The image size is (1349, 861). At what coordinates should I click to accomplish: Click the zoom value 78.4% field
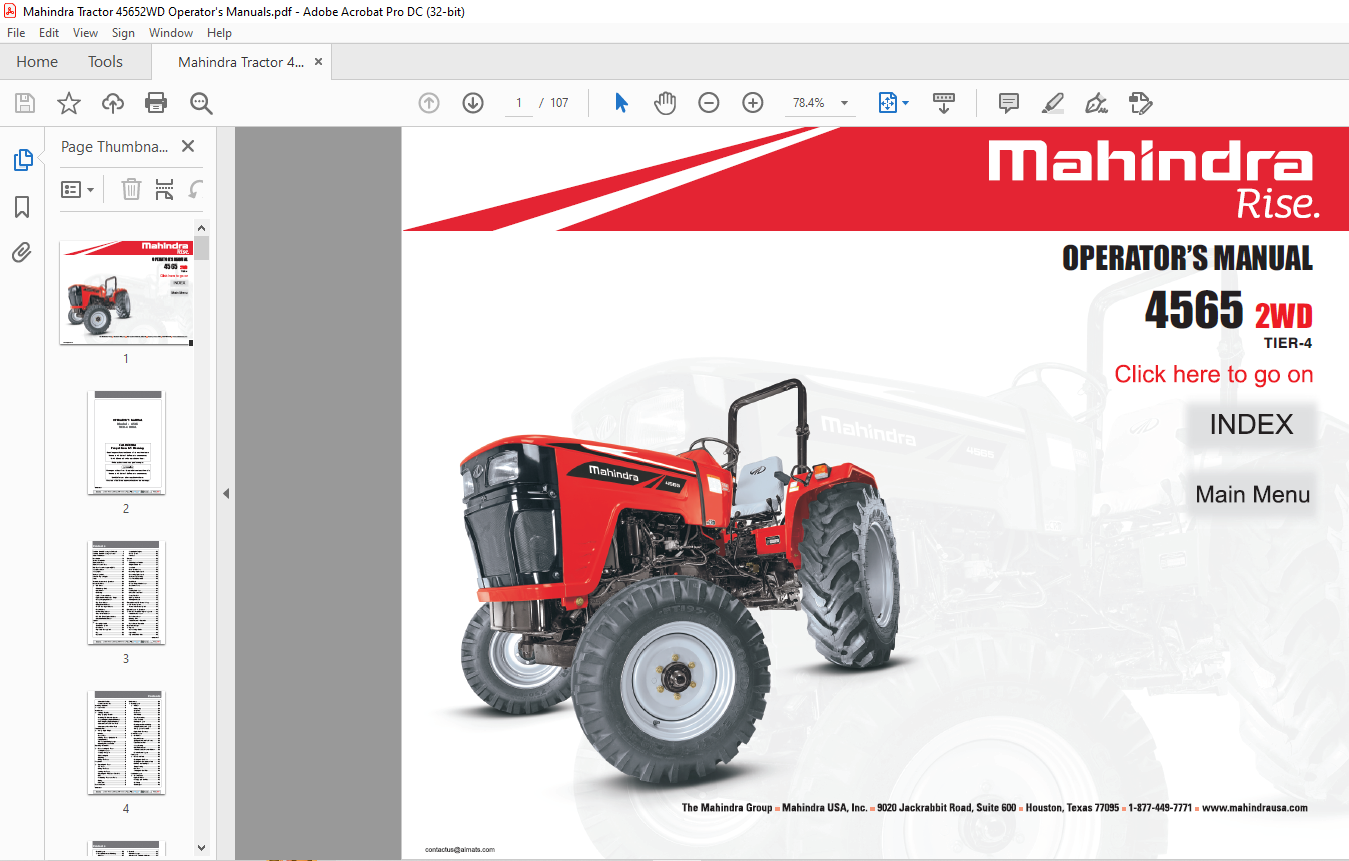point(808,103)
